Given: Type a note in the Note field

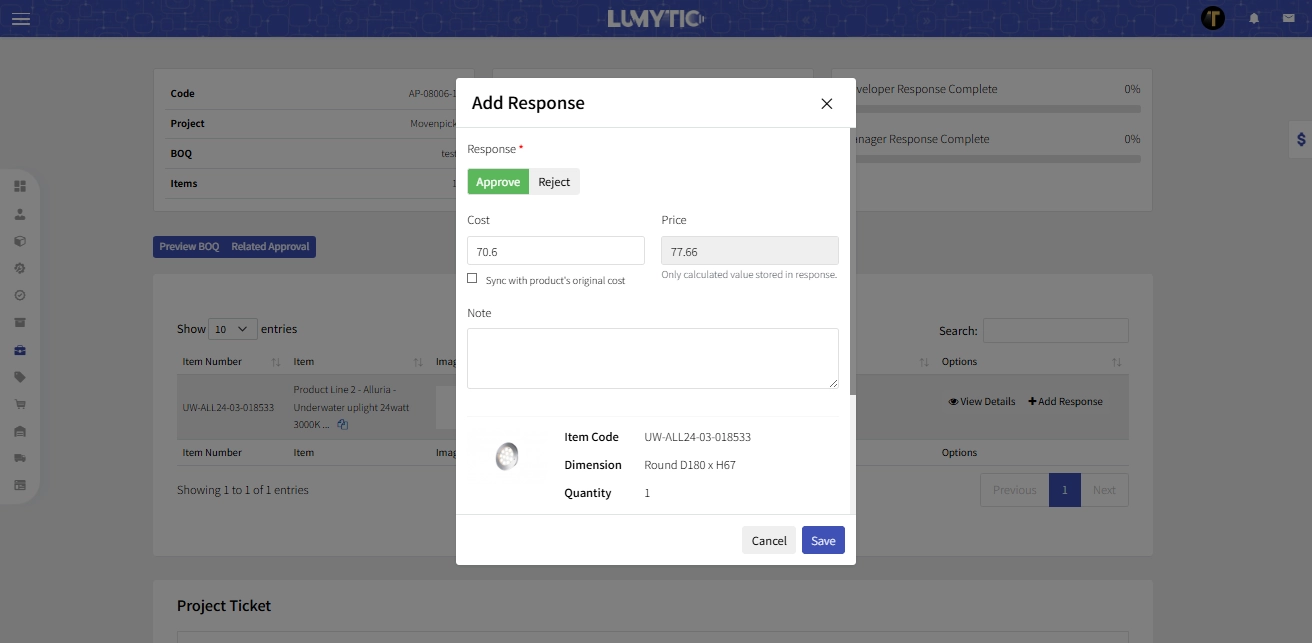Looking at the screenshot, I should (x=652, y=358).
